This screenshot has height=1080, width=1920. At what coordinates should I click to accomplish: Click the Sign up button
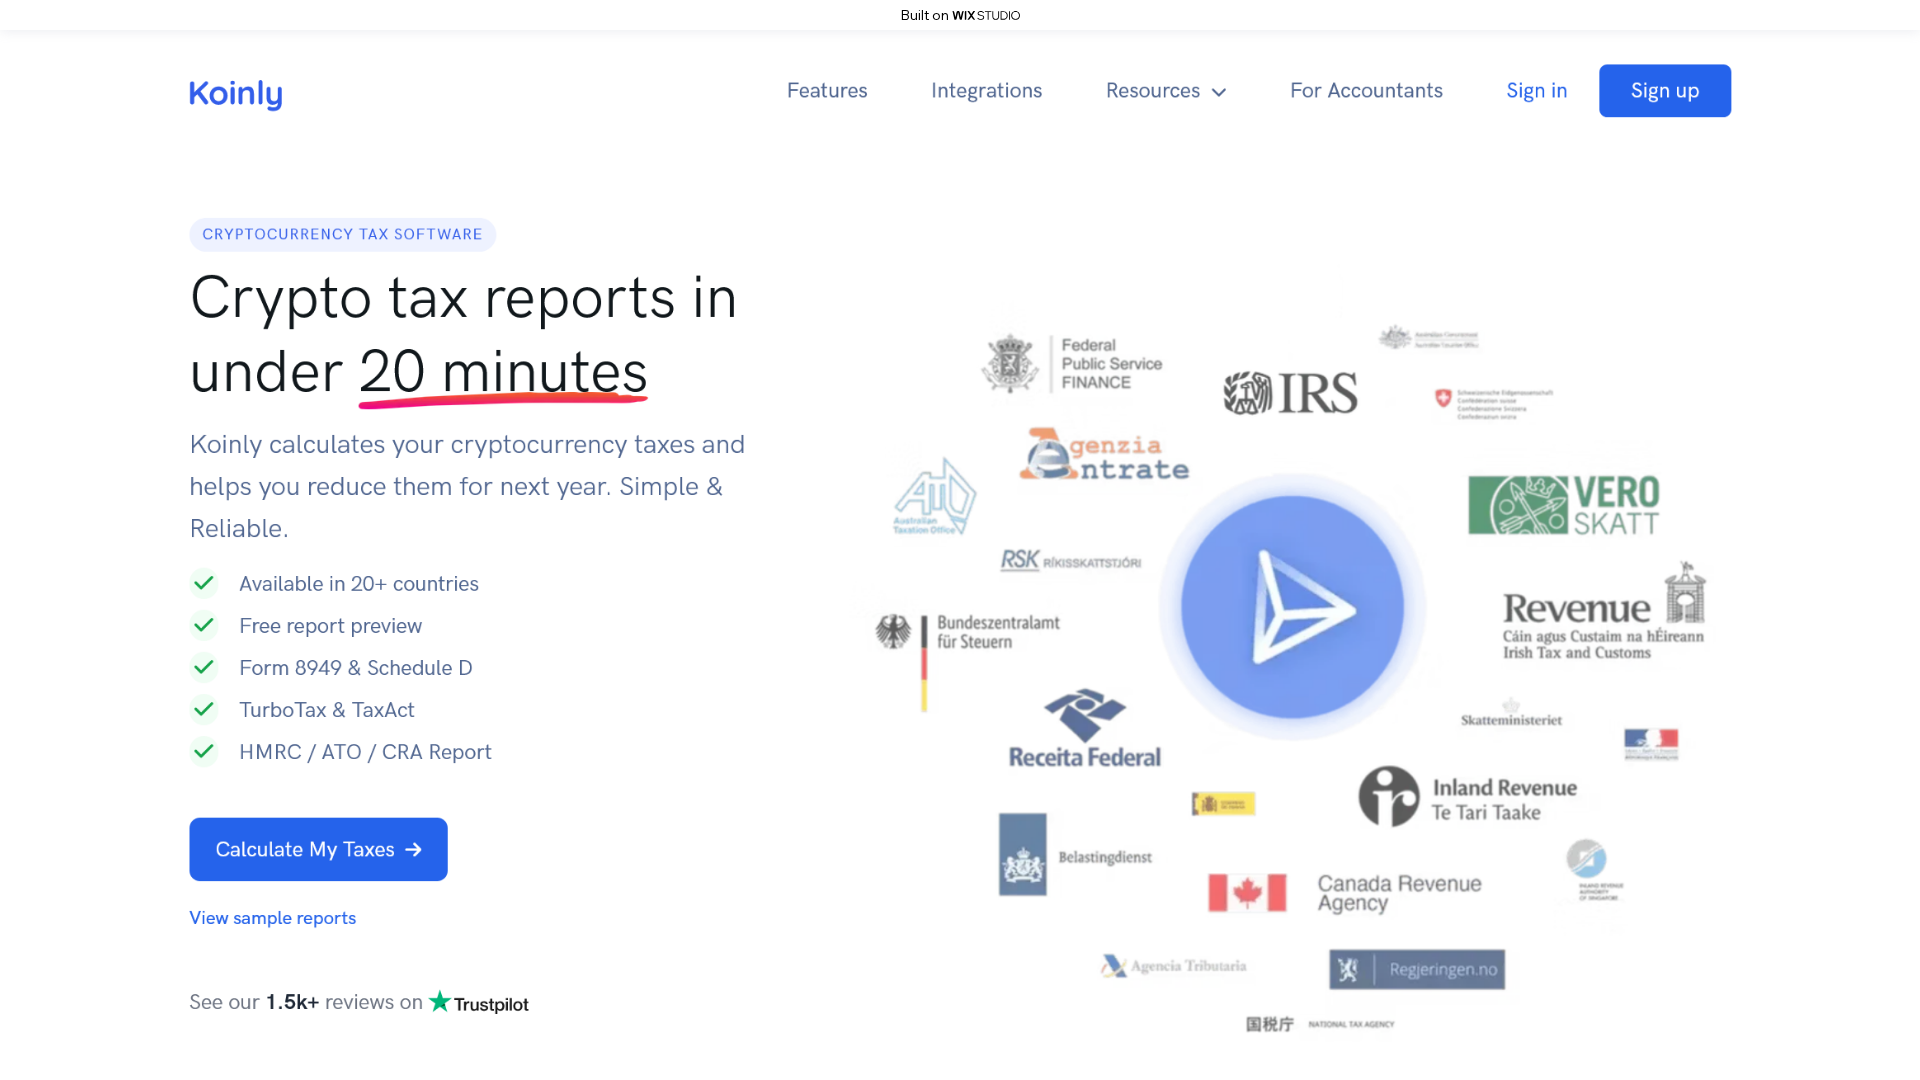pos(1664,91)
